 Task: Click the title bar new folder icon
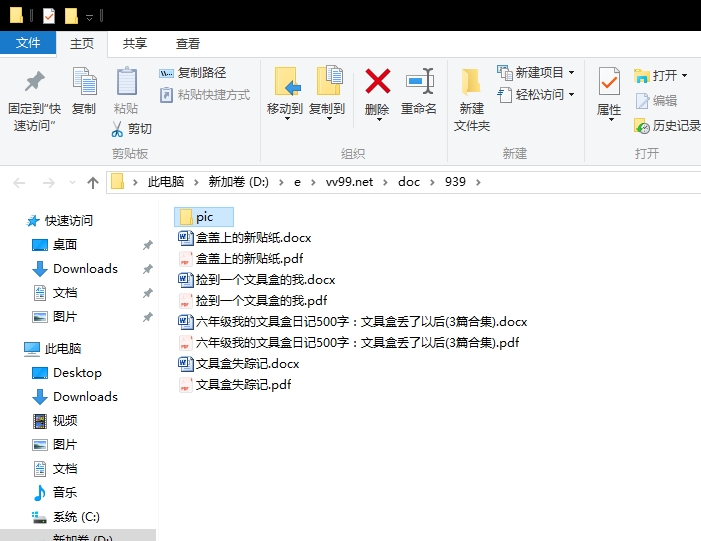71,16
